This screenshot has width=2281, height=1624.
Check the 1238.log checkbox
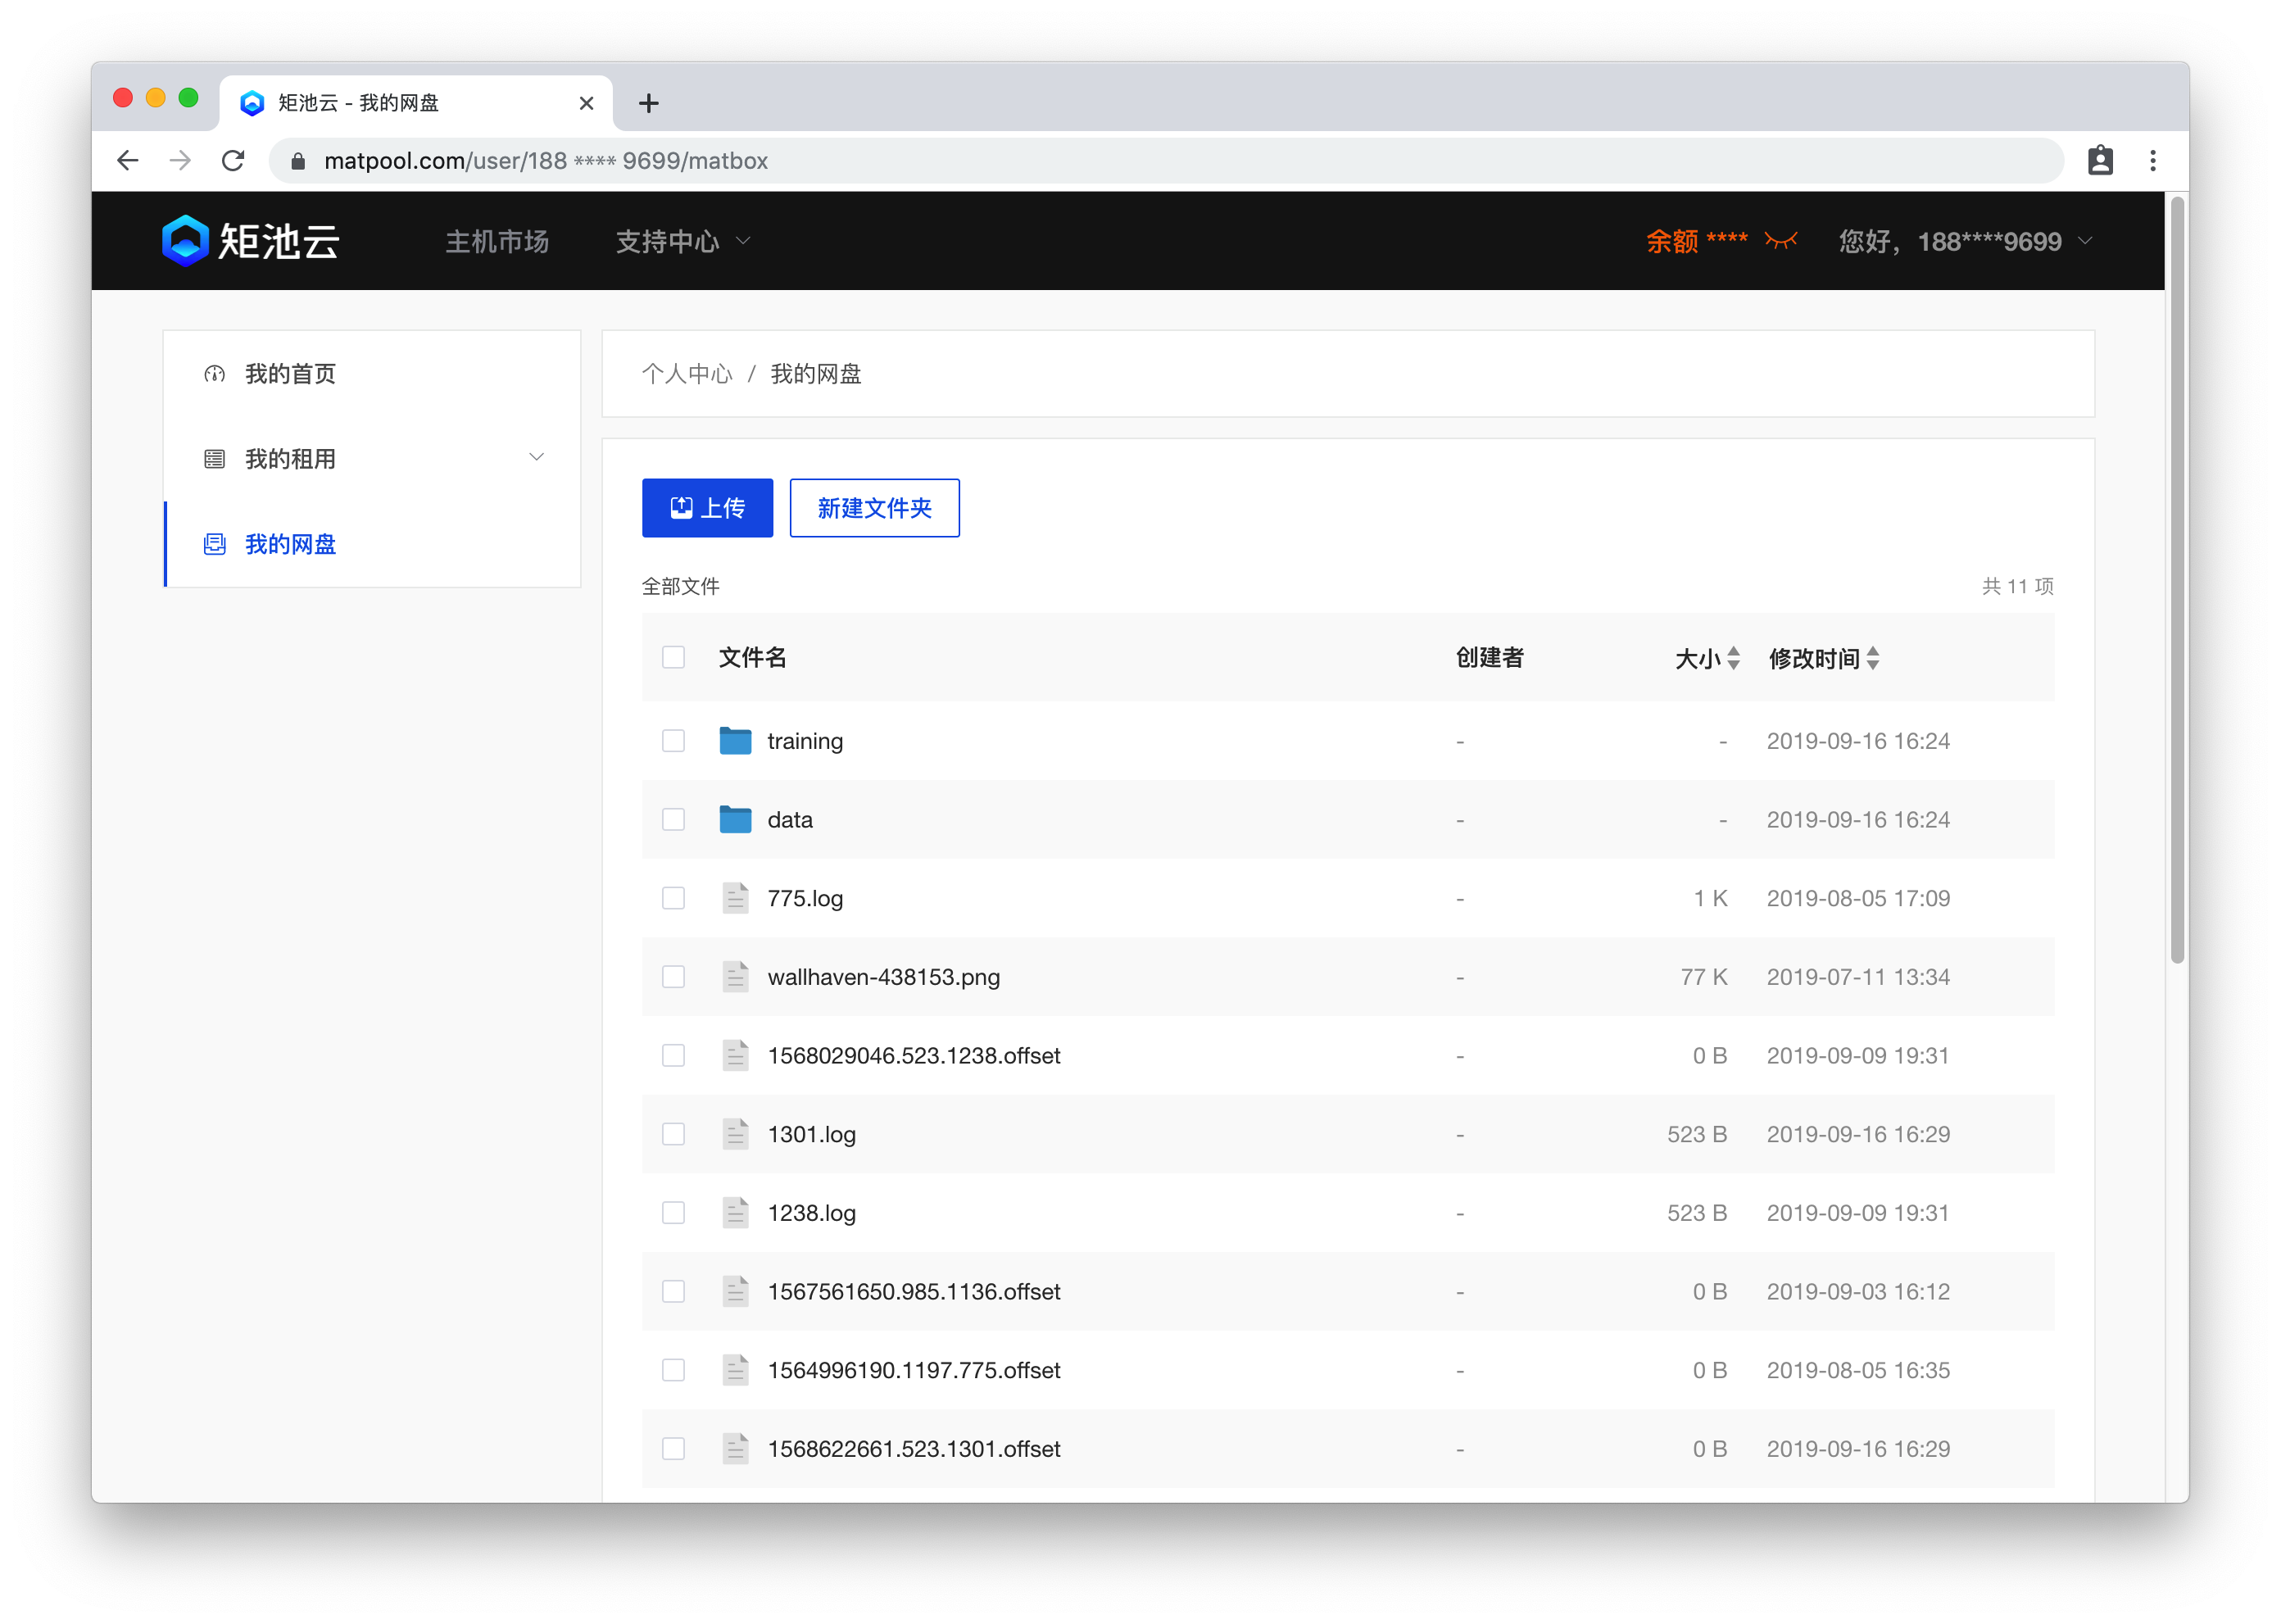(673, 1213)
